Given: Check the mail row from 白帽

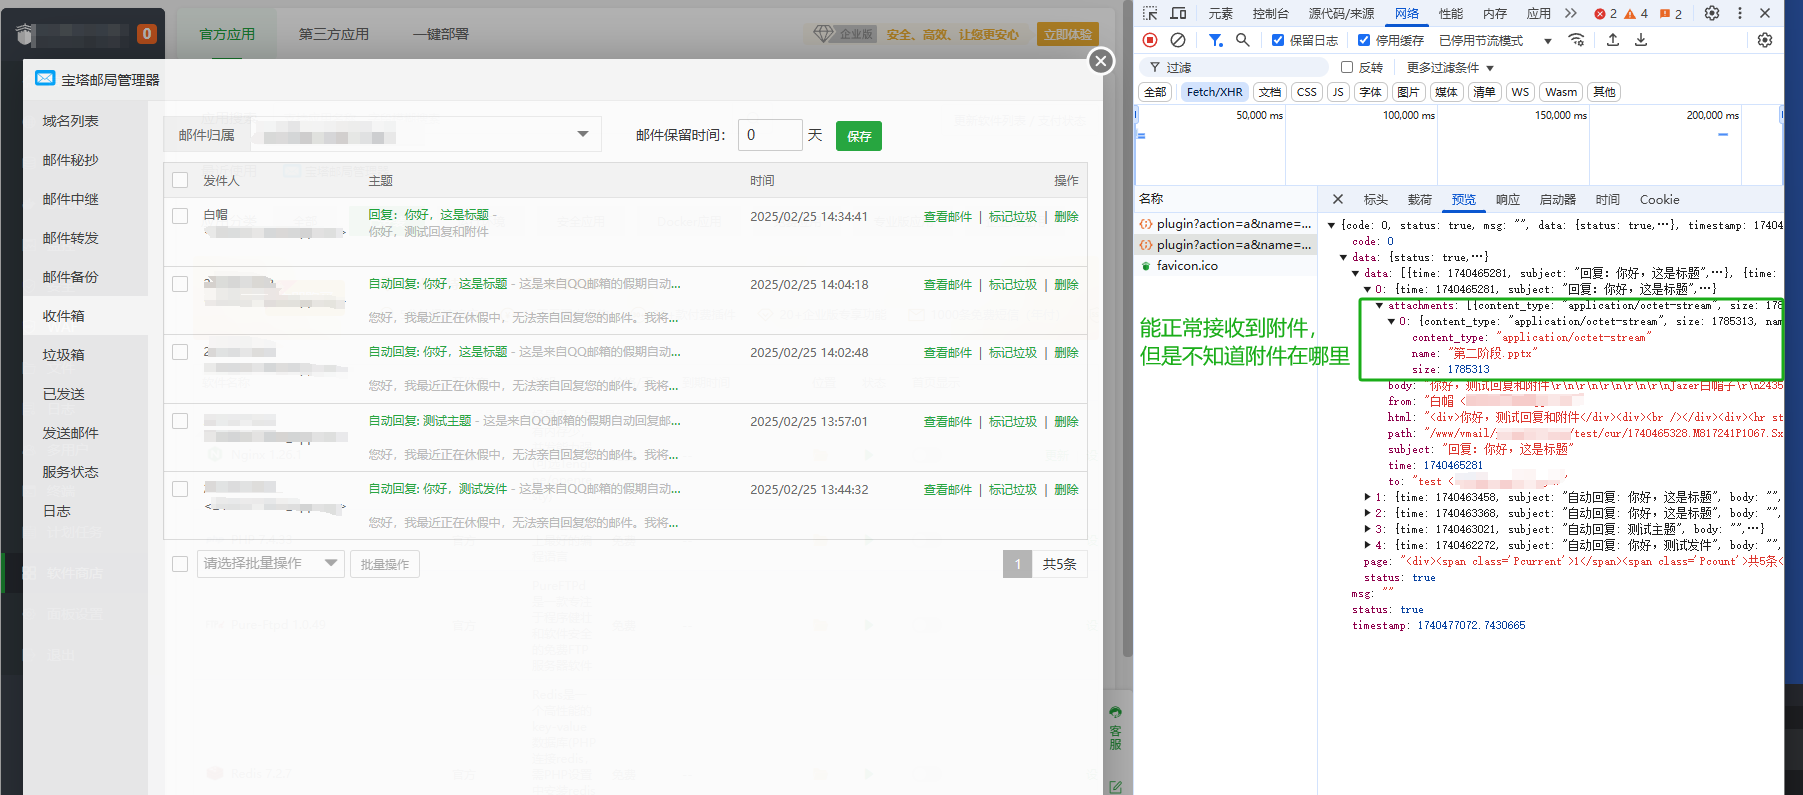Looking at the screenshot, I should coord(180,215).
